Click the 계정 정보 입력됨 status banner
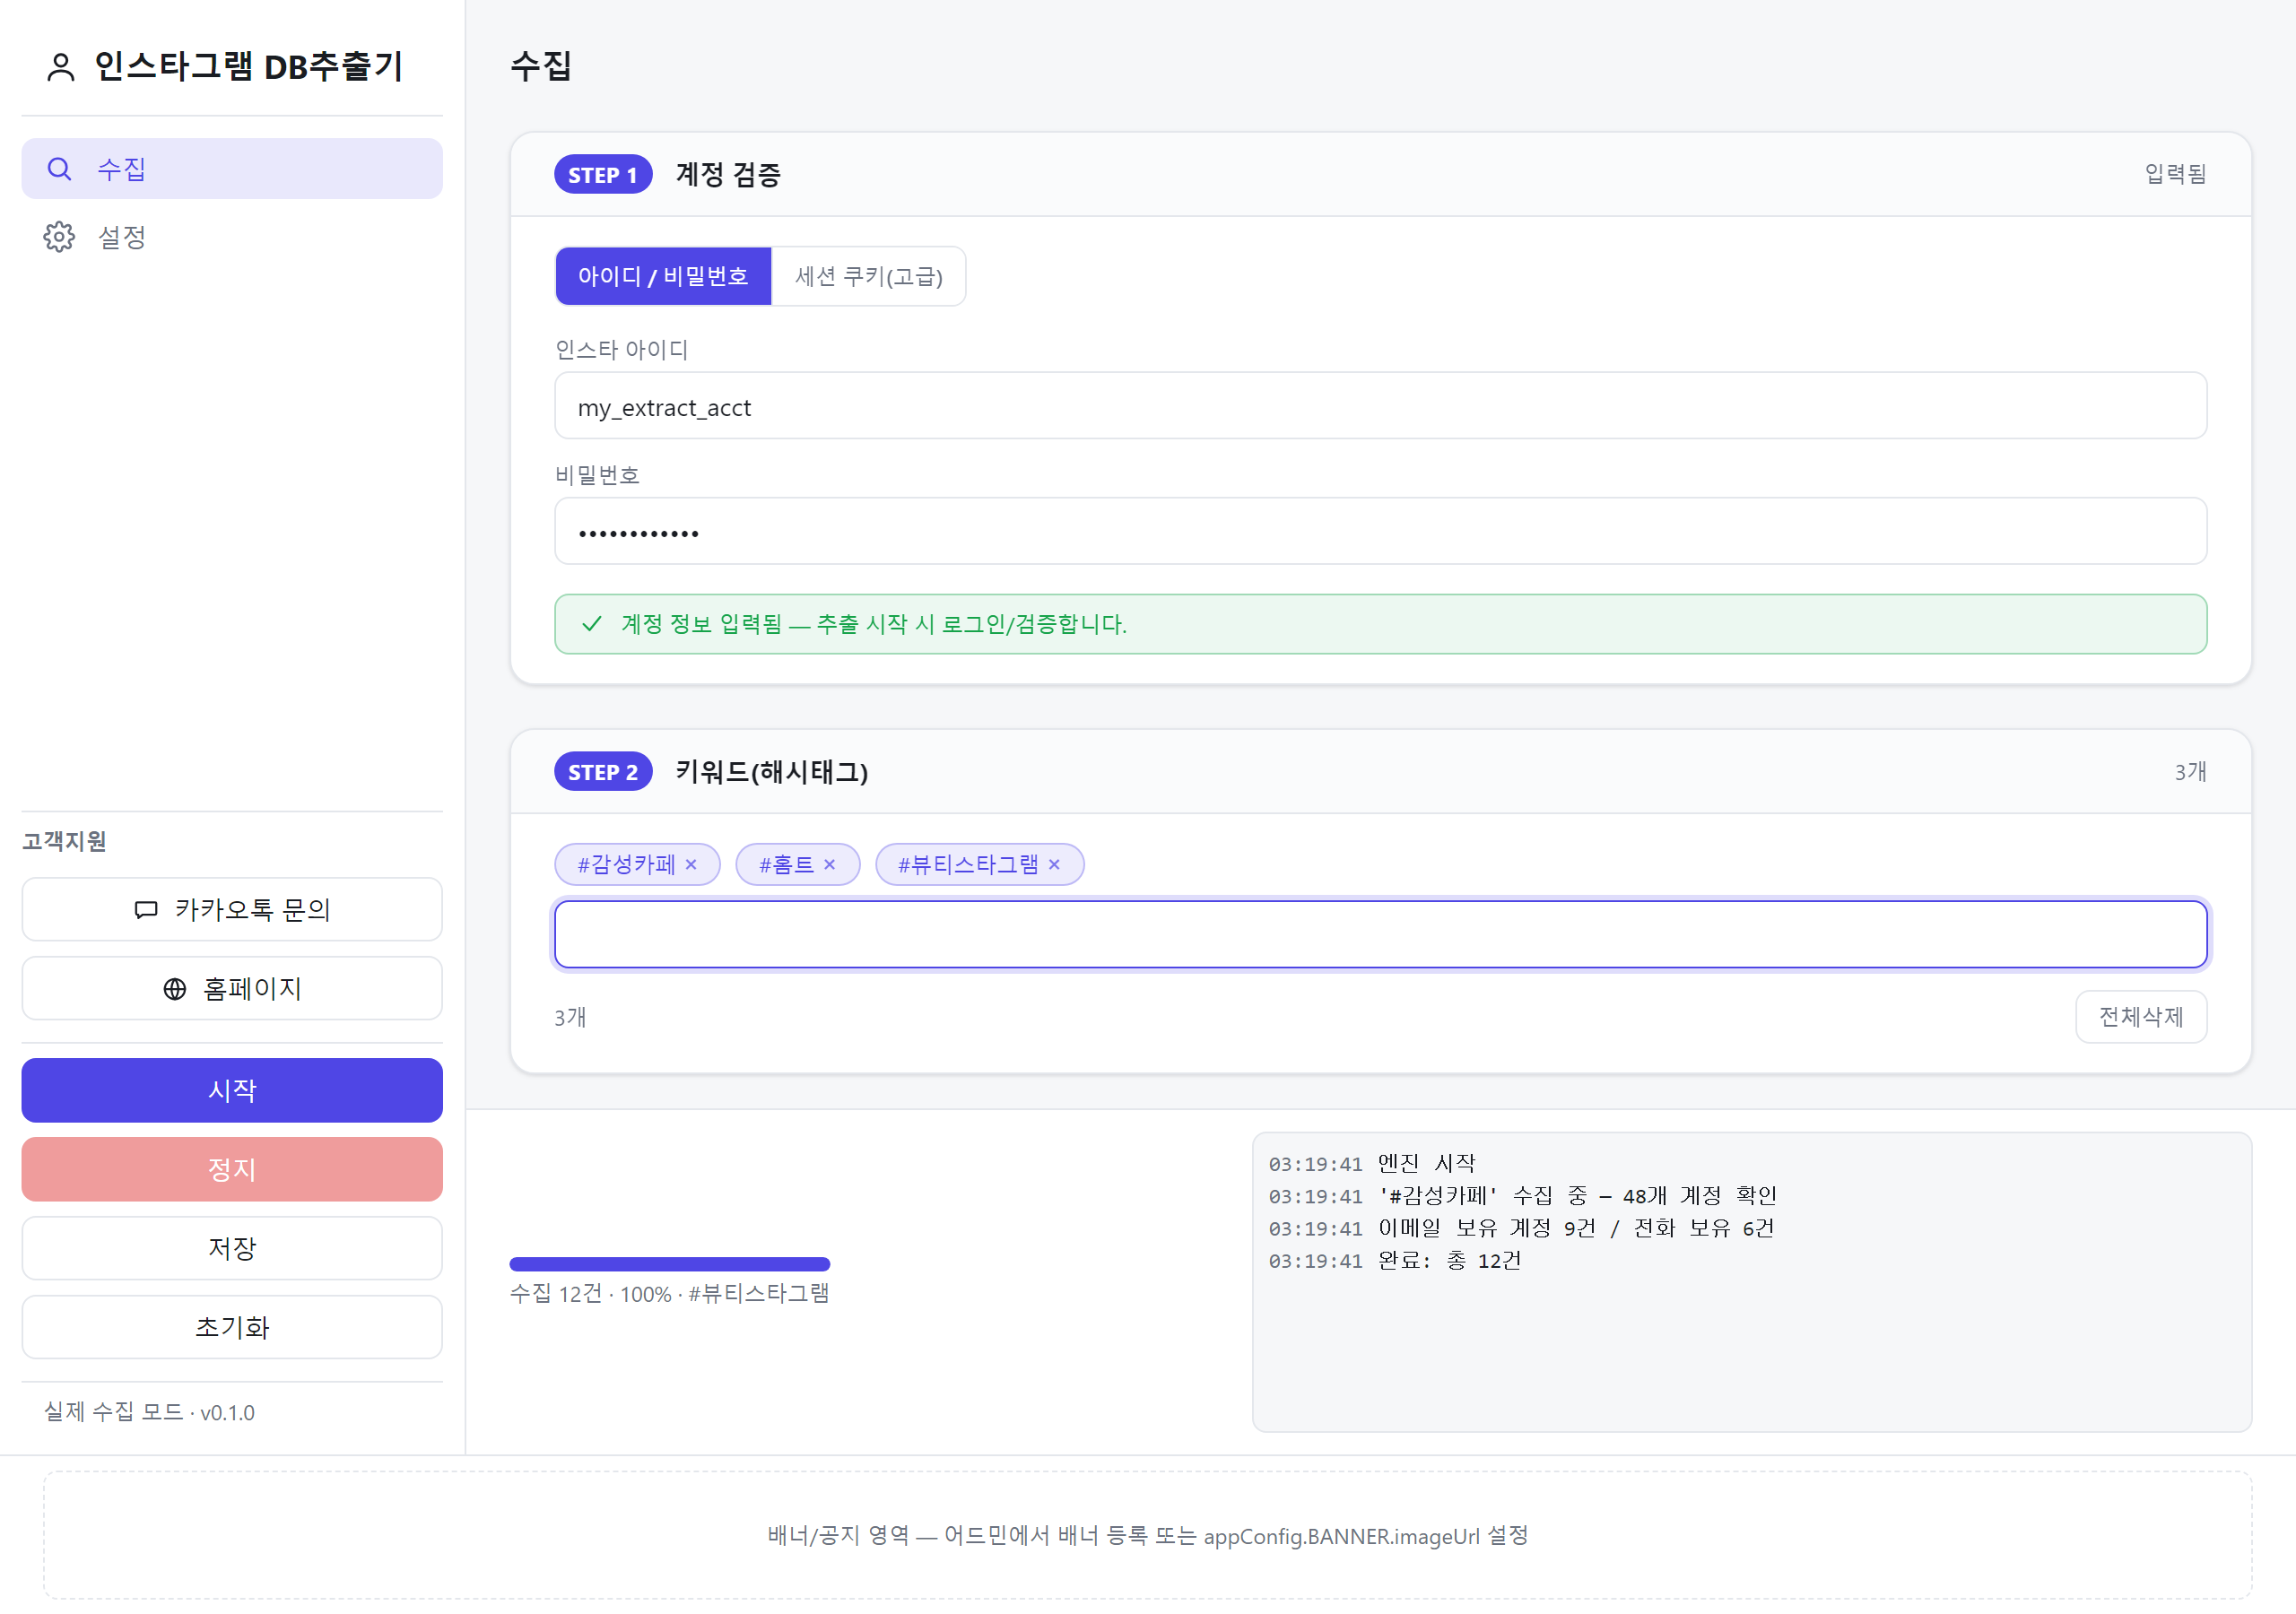This screenshot has width=2296, height=1614. 1380,624
